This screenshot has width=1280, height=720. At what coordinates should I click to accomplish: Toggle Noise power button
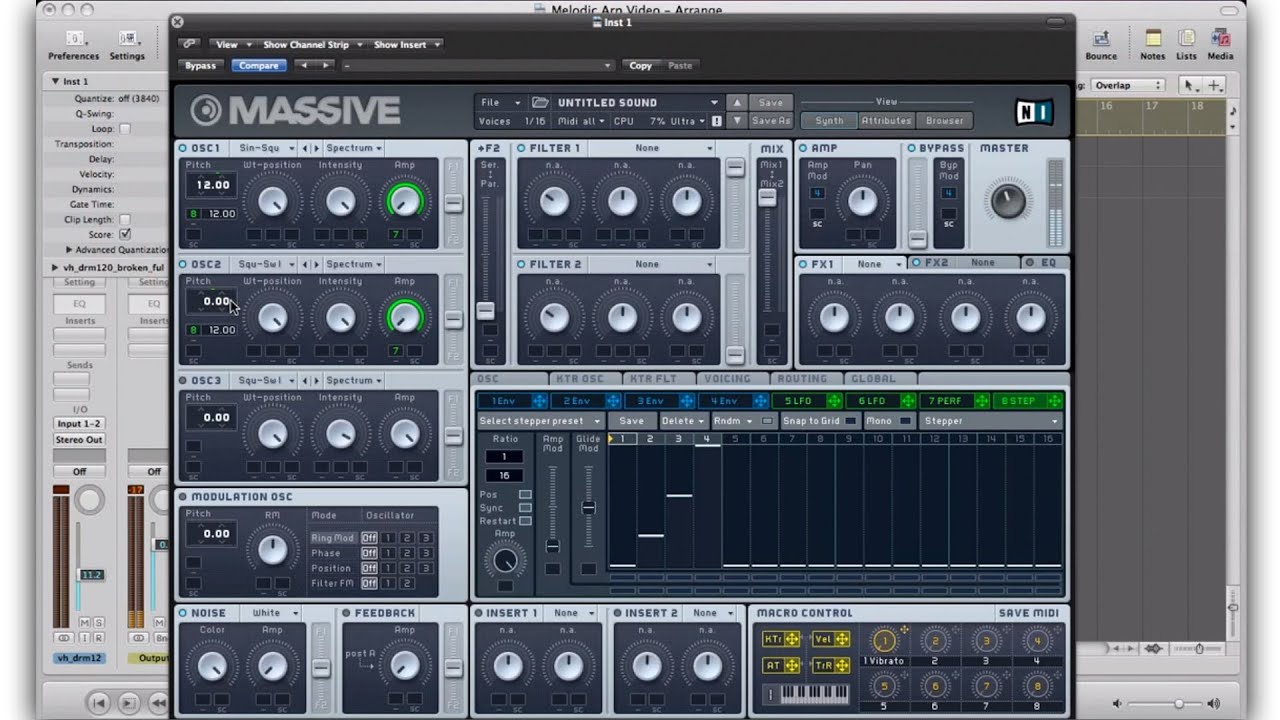[x=183, y=613]
